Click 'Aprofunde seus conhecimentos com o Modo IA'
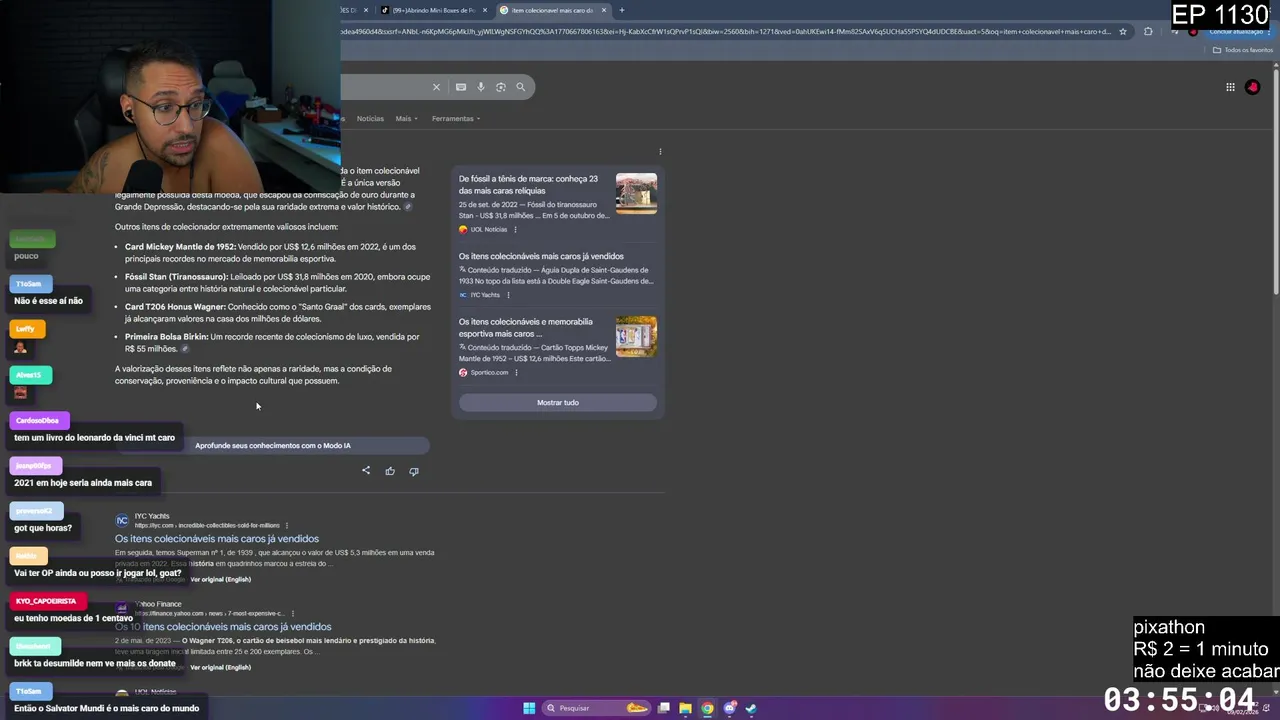 (x=273, y=445)
